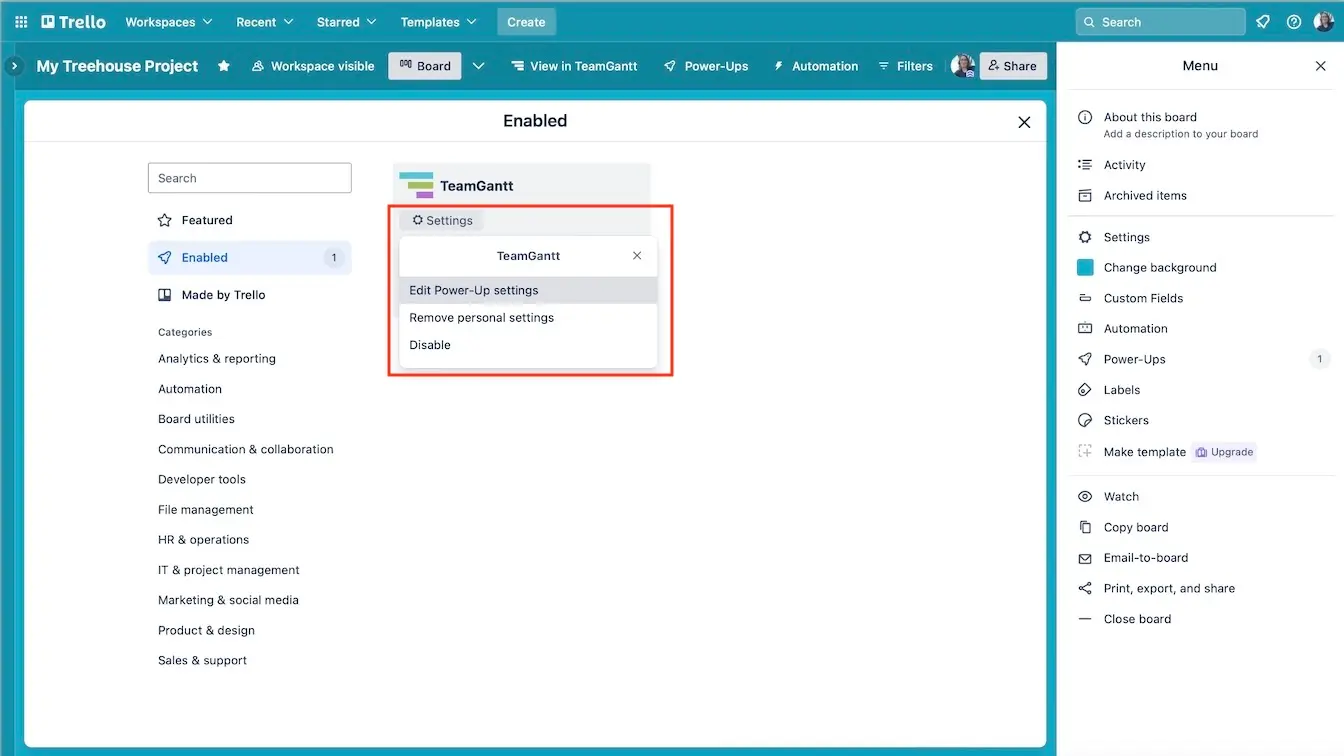1344x756 pixels.
Task: Expand the collapsed sidebar arrow
Action: pyautogui.click(x=14, y=66)
